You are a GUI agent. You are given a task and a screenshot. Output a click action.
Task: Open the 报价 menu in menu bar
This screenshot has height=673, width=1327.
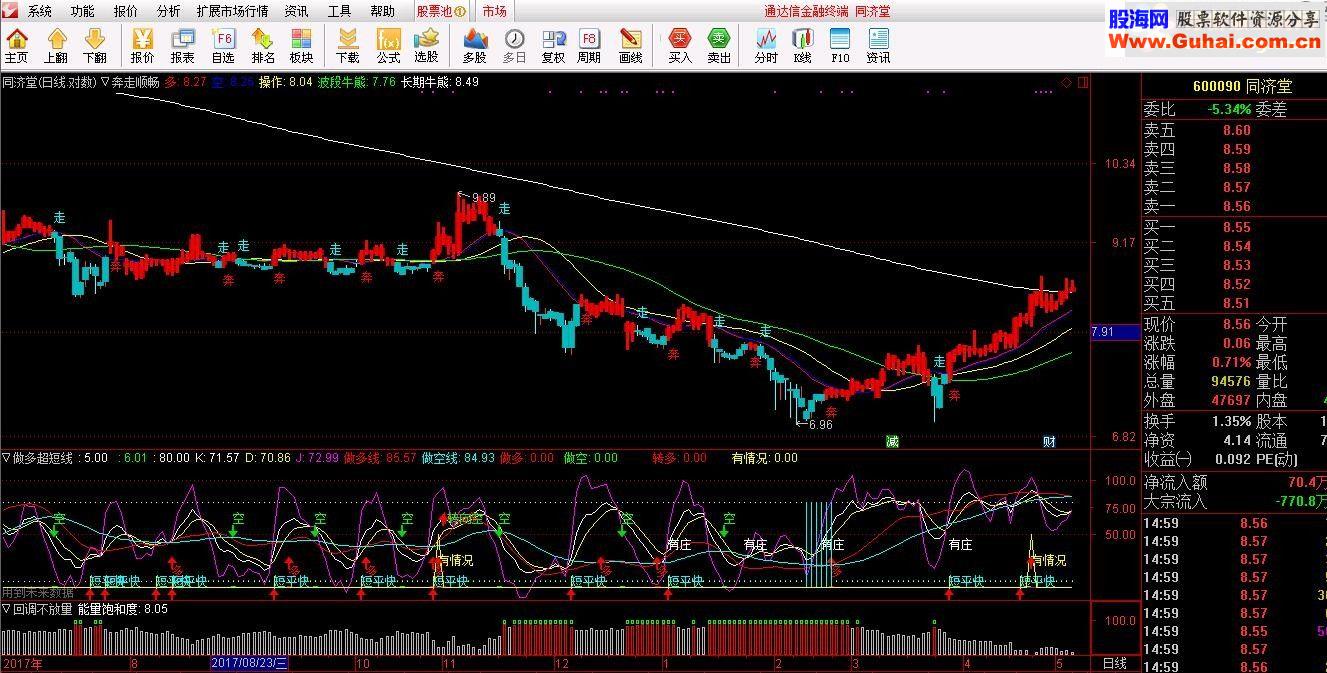[x=126, y=11]
